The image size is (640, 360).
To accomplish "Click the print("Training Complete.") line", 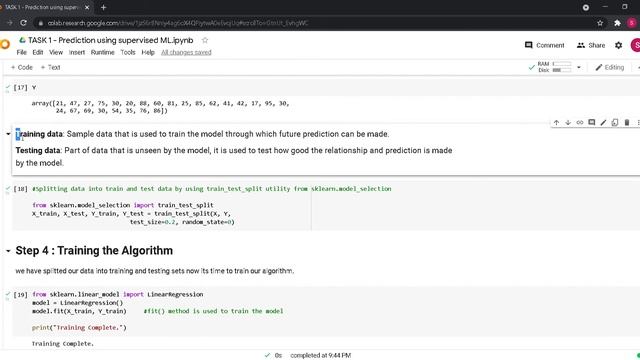I will [79, 327].
